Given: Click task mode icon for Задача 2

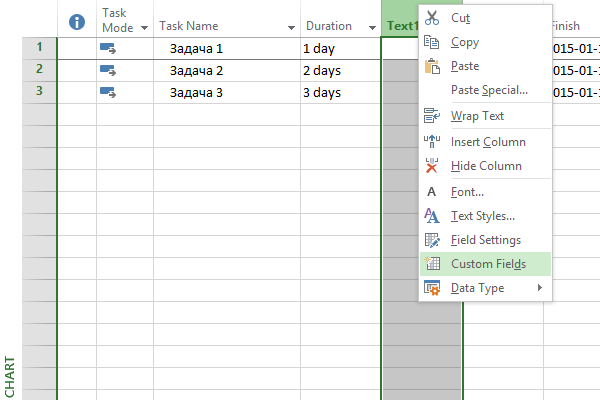Looking at the screenshot, I should pyautogui.click(x=108, y=70).
